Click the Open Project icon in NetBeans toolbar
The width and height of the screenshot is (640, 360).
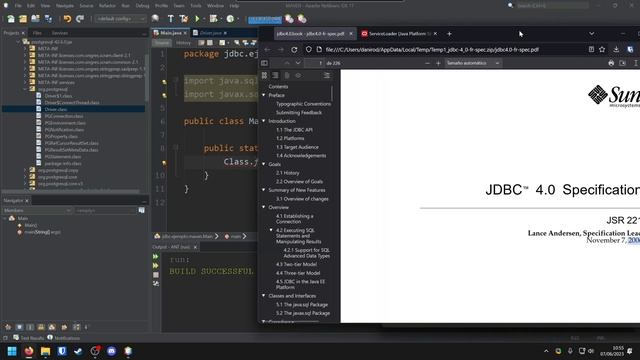(36, 19)
